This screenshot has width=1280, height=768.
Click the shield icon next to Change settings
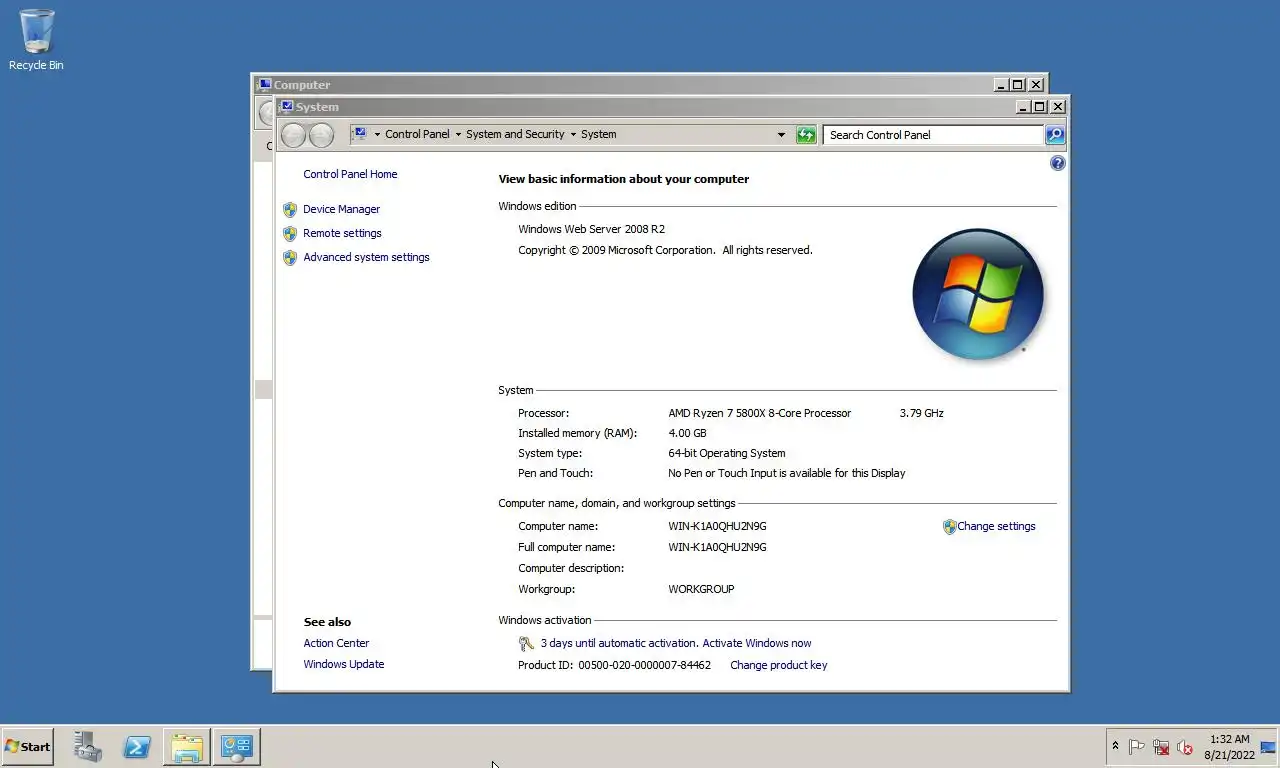(x=949, y=526)
